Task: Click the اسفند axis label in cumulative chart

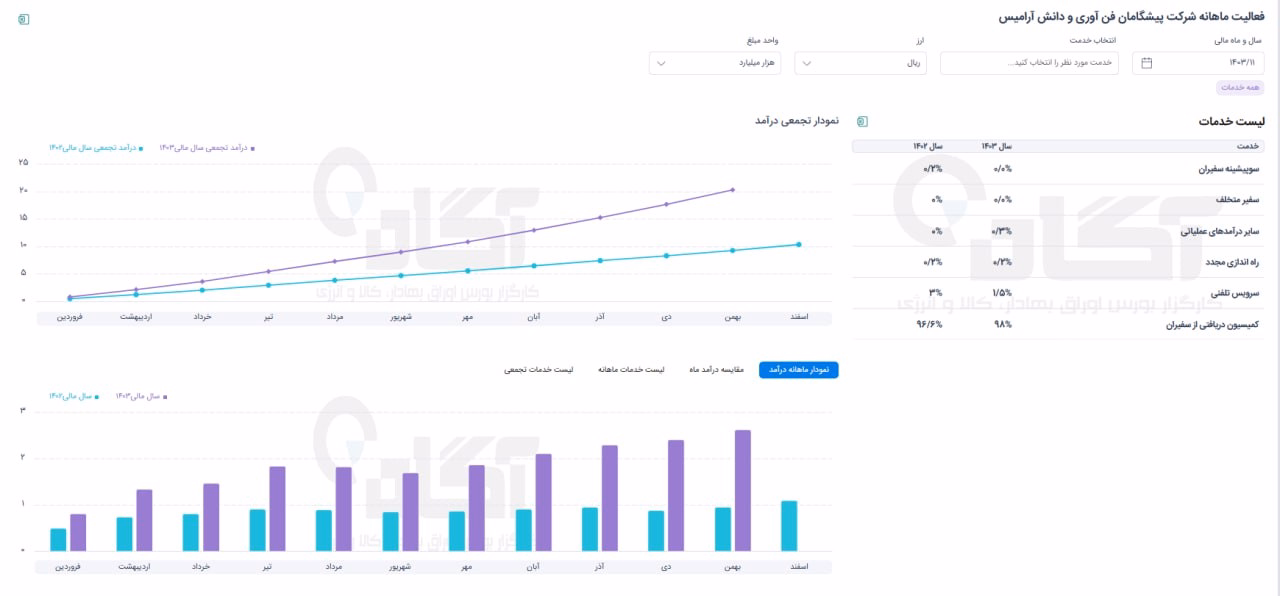Action: click(797, 317)
